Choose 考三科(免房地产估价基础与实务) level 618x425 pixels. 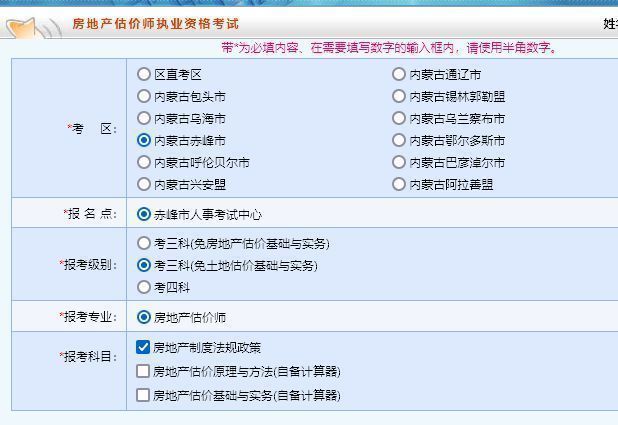click(144, 243)
